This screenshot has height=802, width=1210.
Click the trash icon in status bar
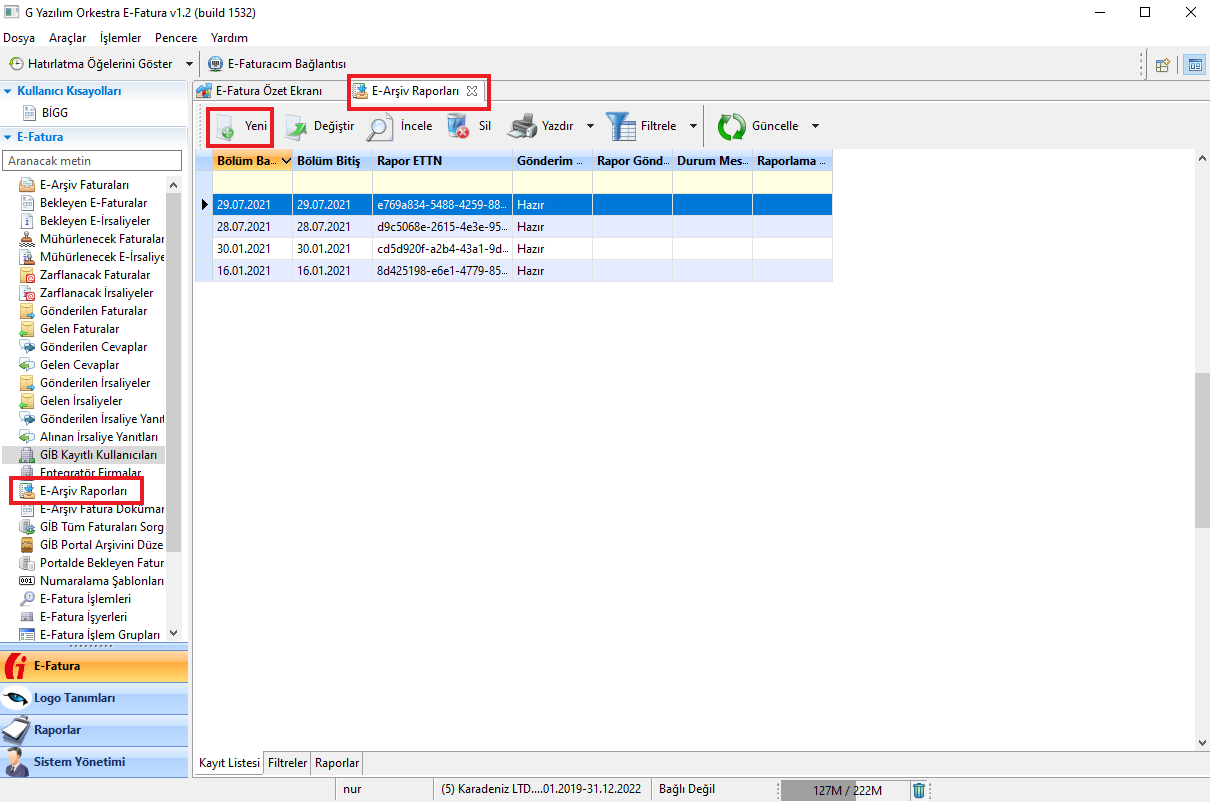[919, 790]
